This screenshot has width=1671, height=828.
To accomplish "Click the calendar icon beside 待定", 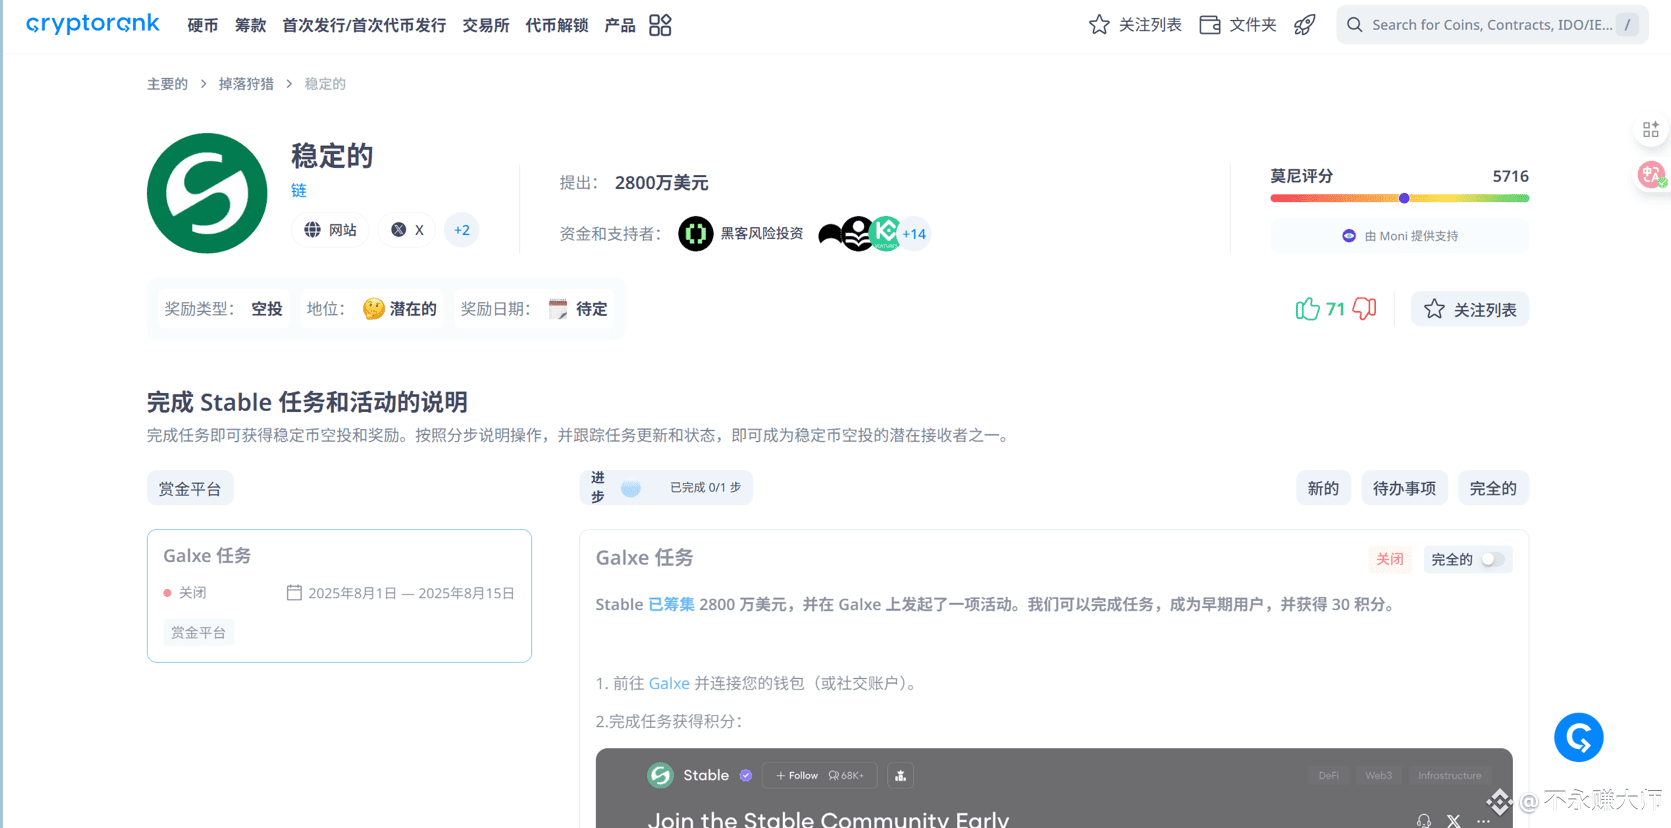I will click(558, 309).
